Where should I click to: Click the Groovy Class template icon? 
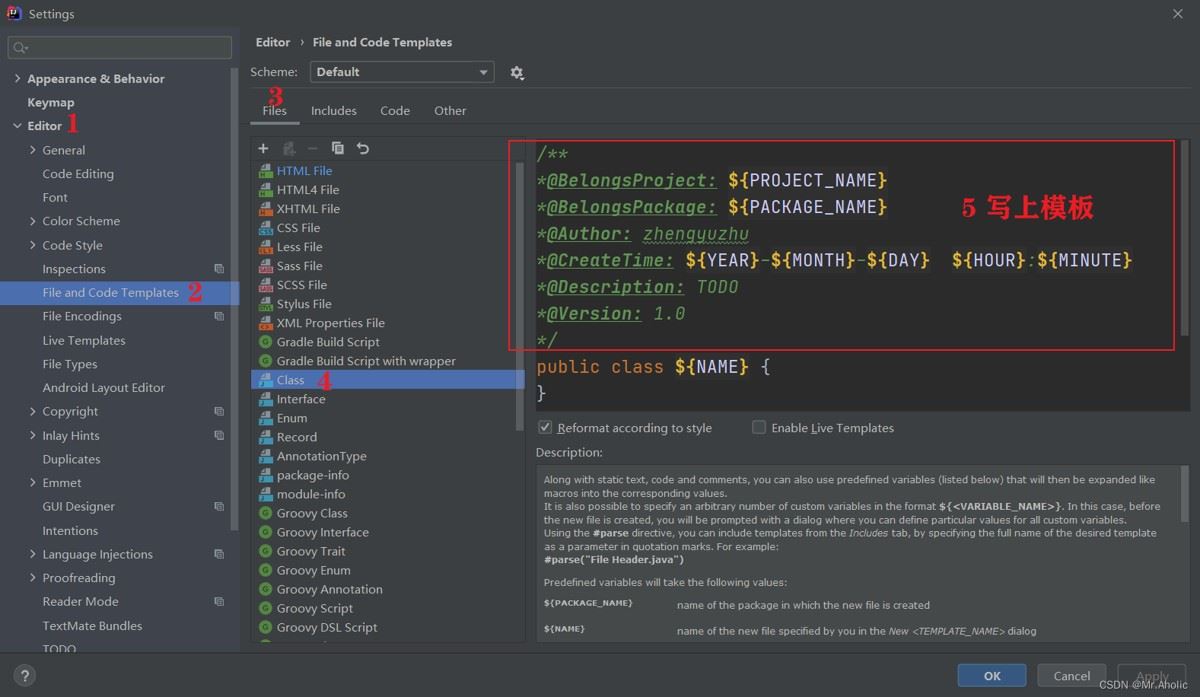266,513
